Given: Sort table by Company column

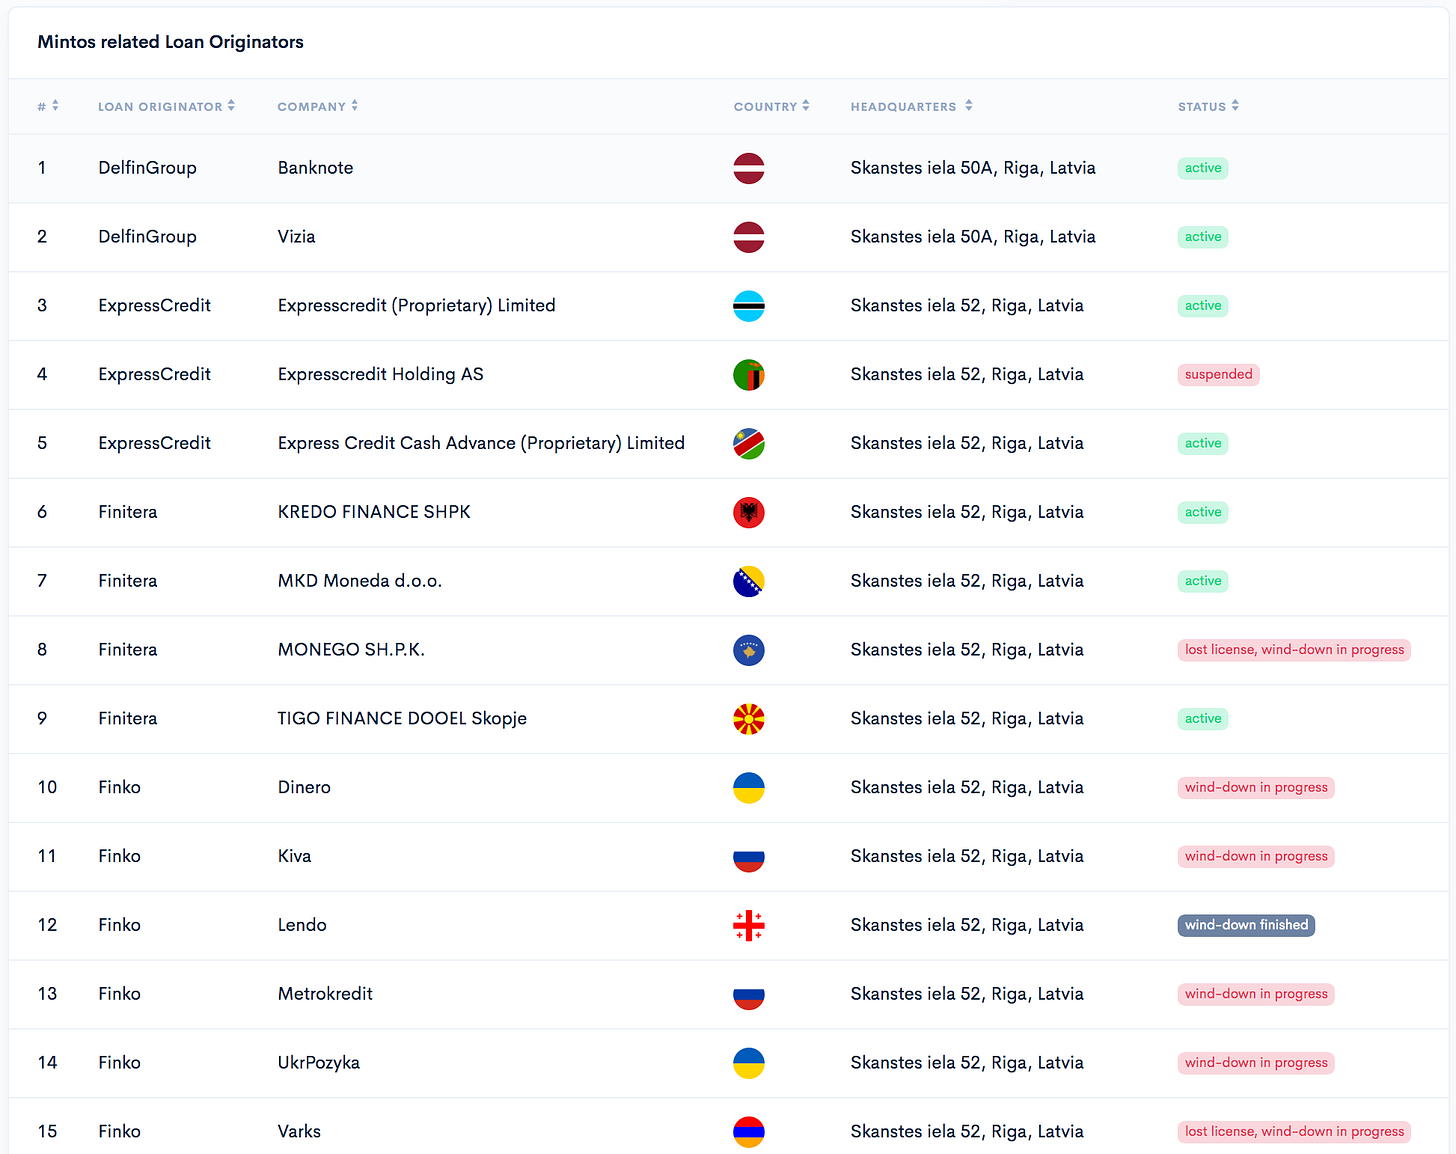Looking at the screenshot, I should point(317,106).
